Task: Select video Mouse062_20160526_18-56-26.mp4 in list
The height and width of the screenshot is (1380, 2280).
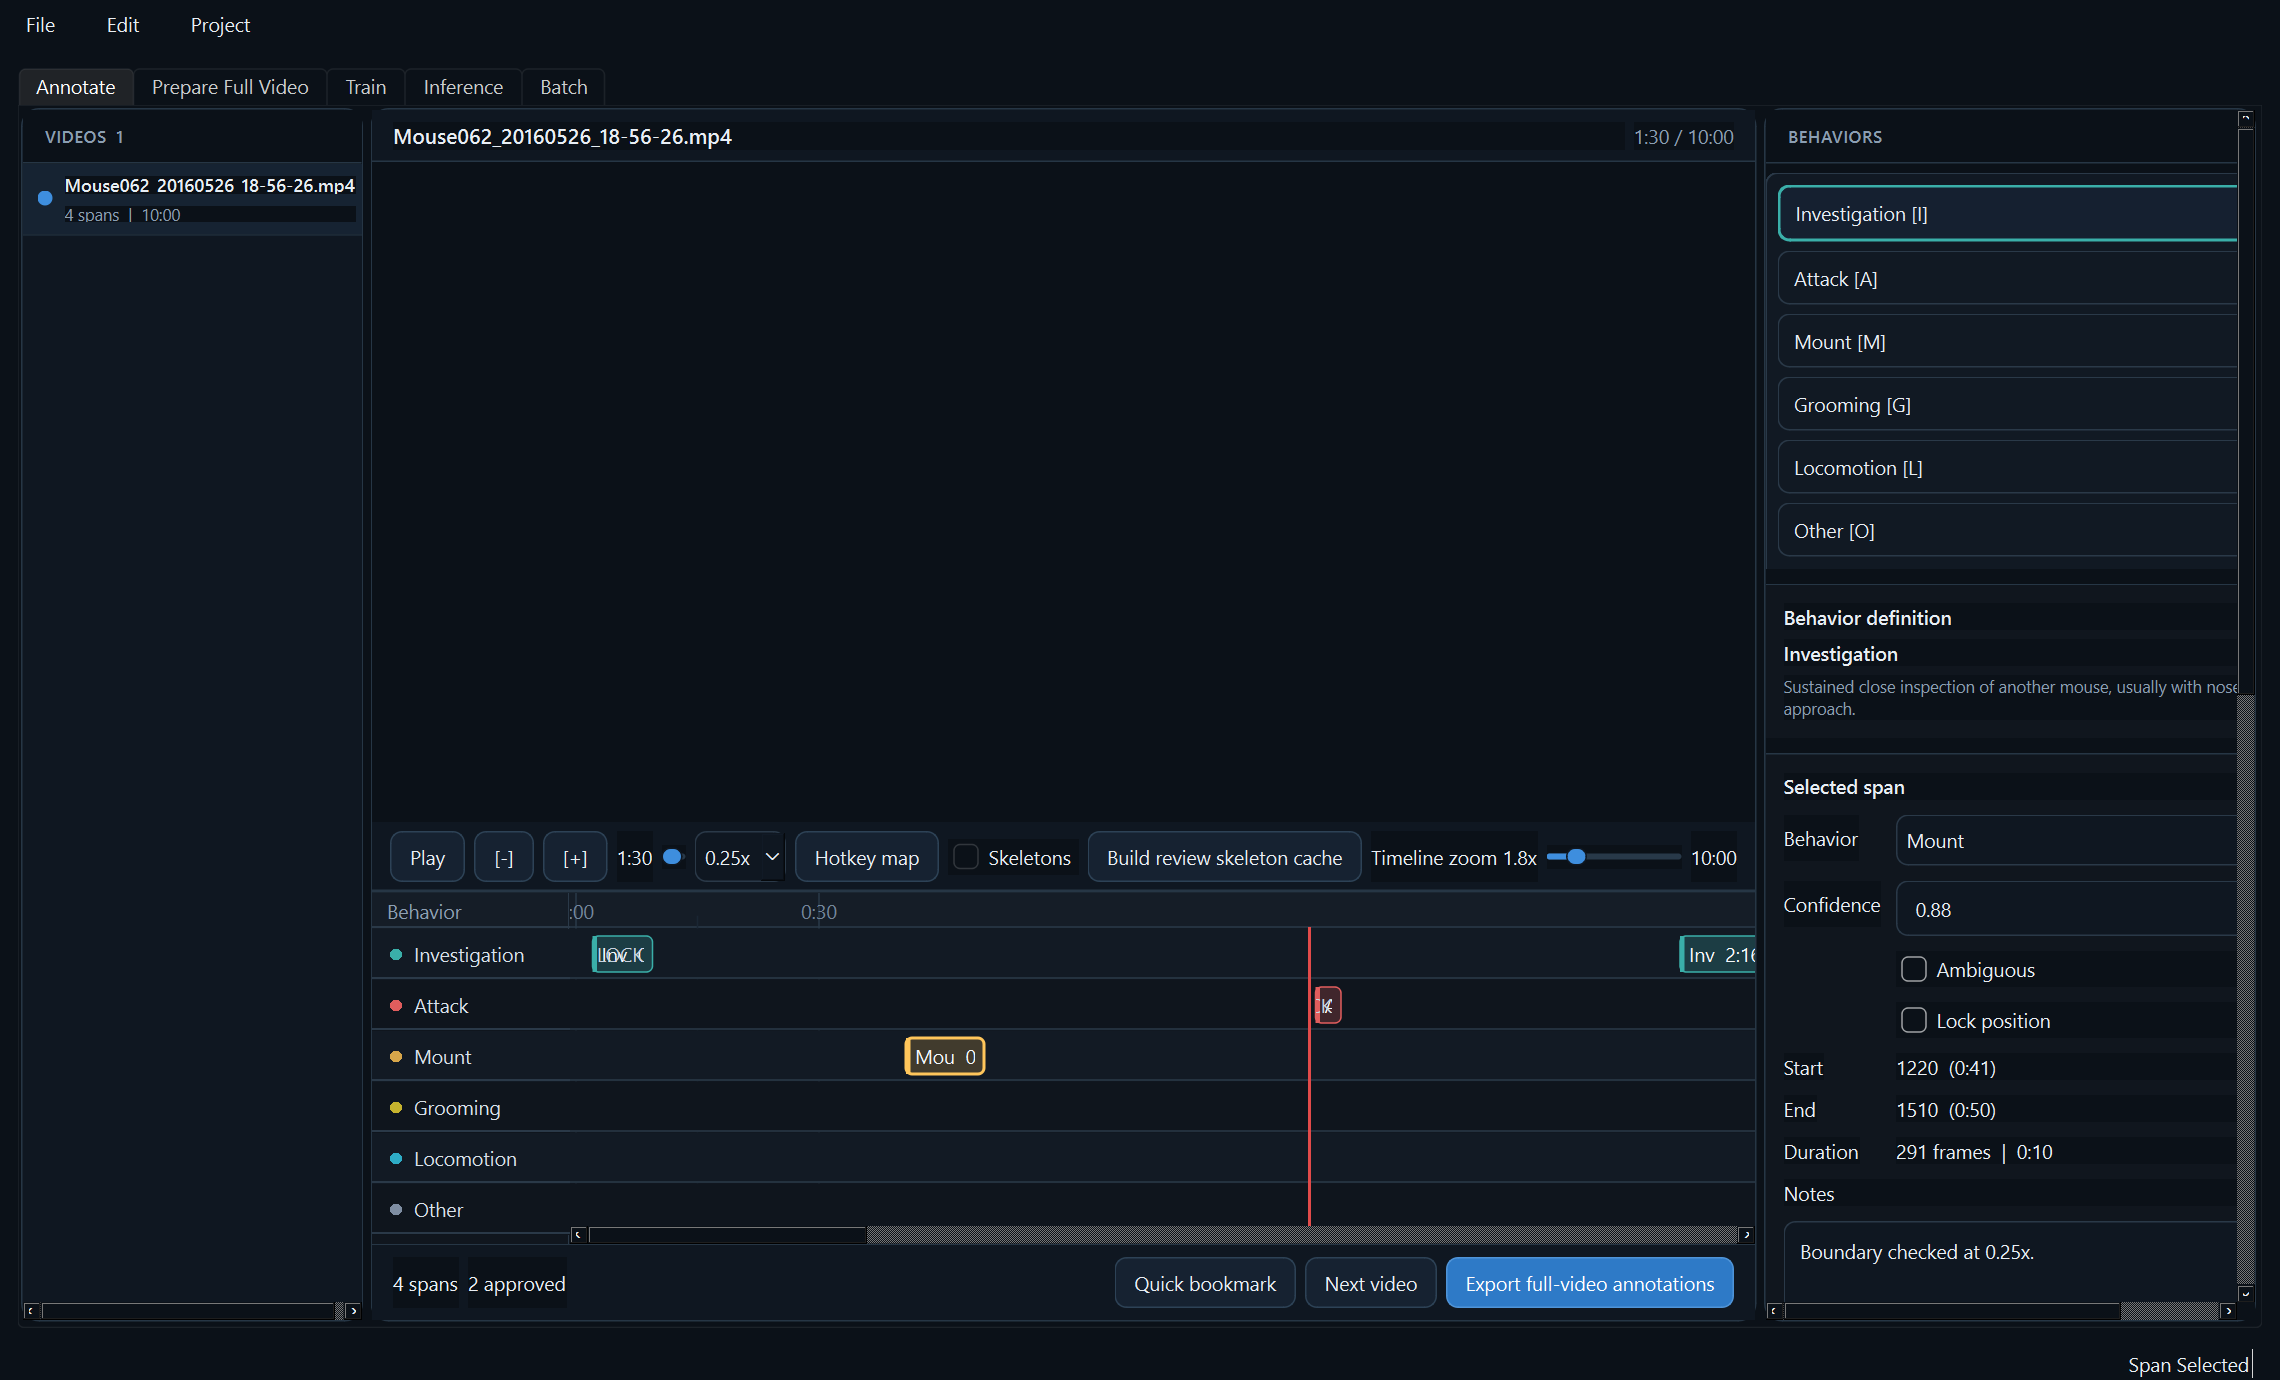Action: click(x=192, y=199)
